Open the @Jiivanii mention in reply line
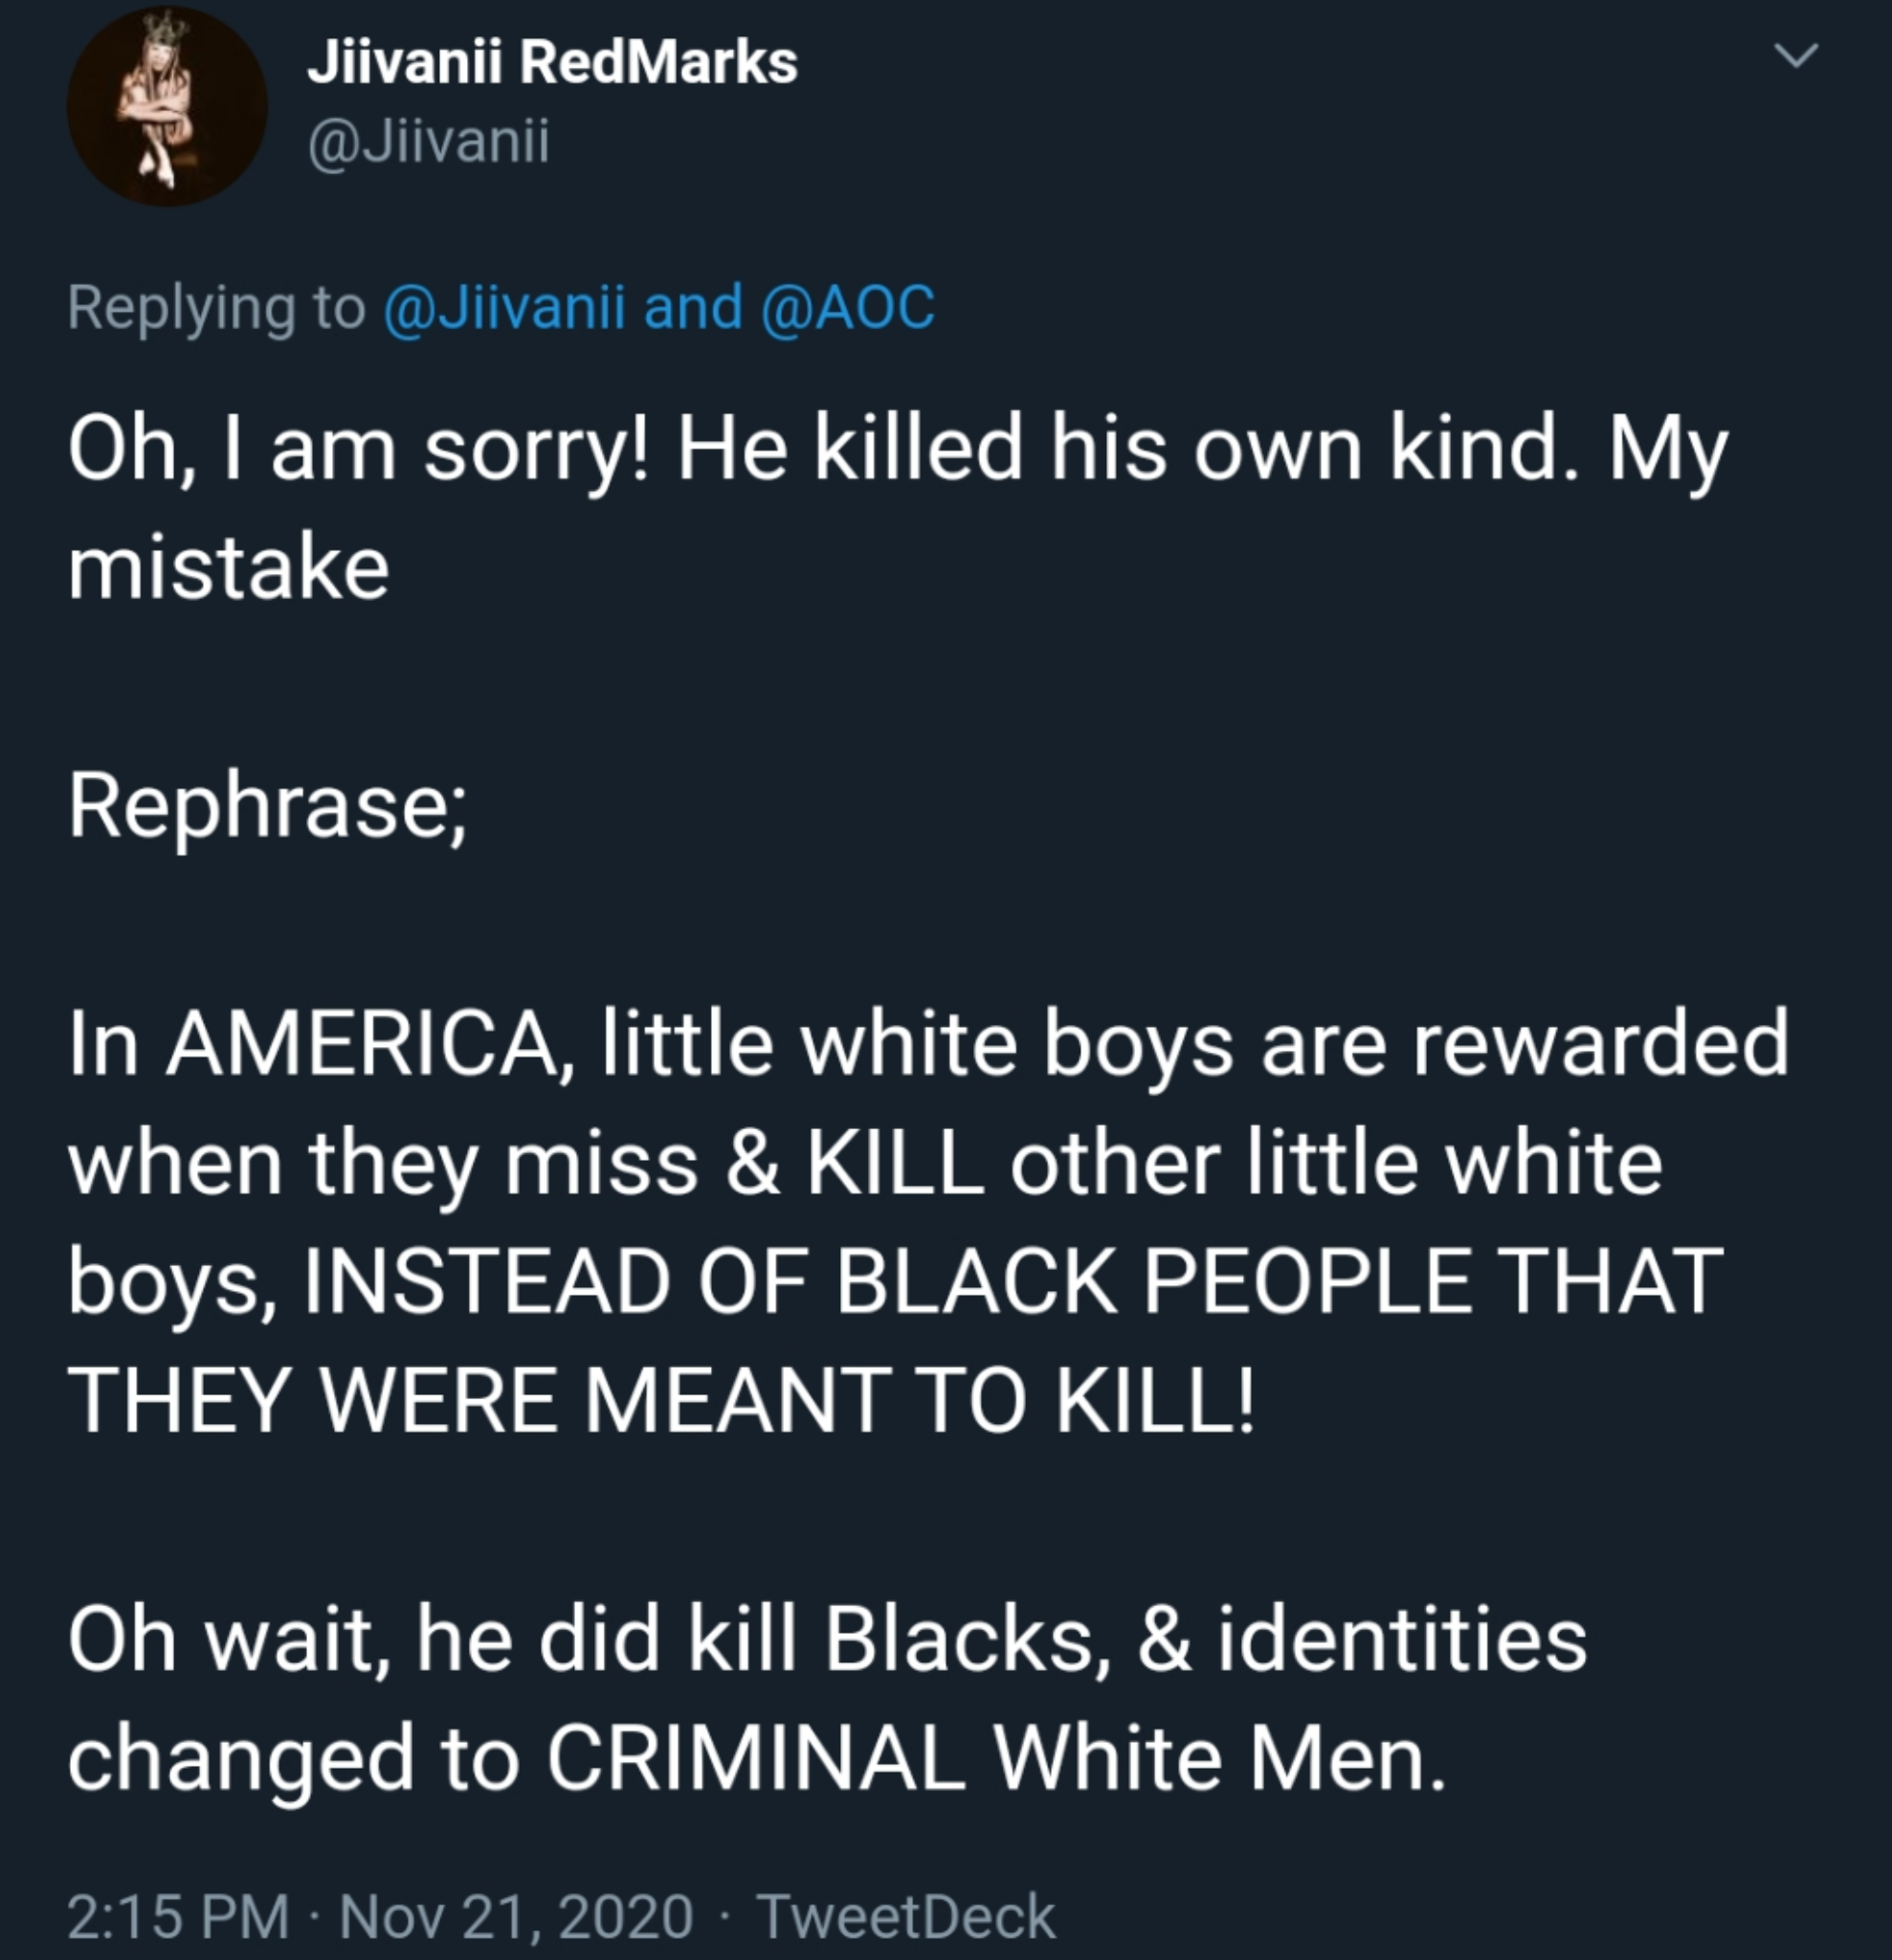This screenshot has height=1960, width=1892. click(x=505, y=306)
